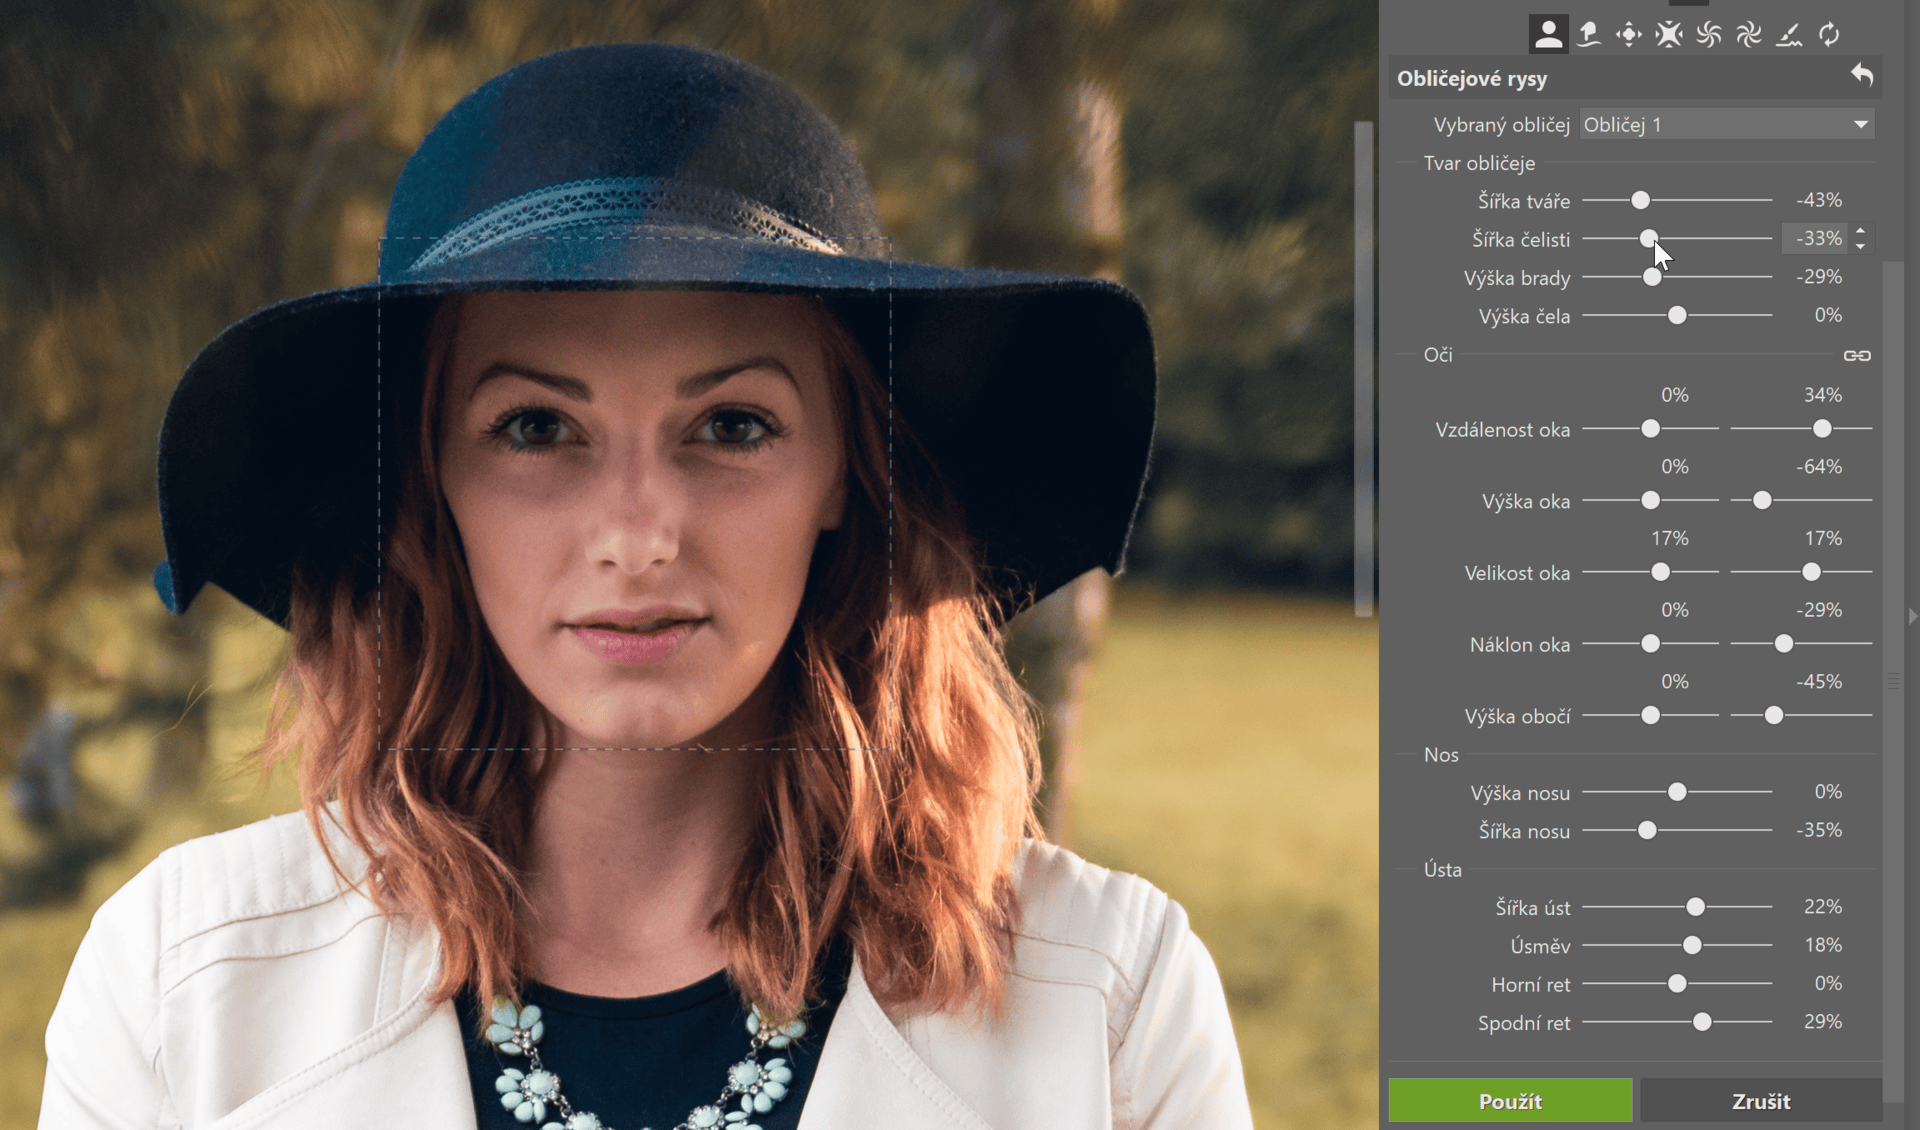Select the pinch (shrink arrows) tool
Viewport: 1920px width, 1130px height.
[x=1668, y=35]
